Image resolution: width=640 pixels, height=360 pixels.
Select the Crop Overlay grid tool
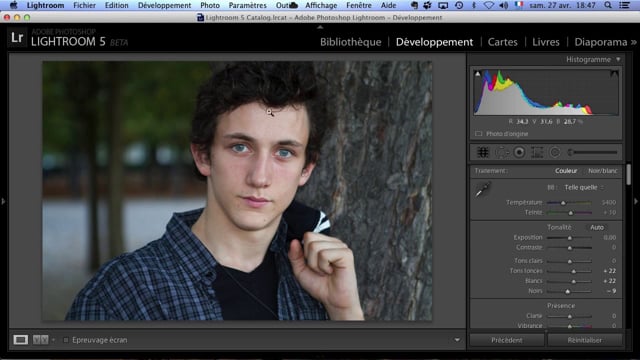click(483, 152)
